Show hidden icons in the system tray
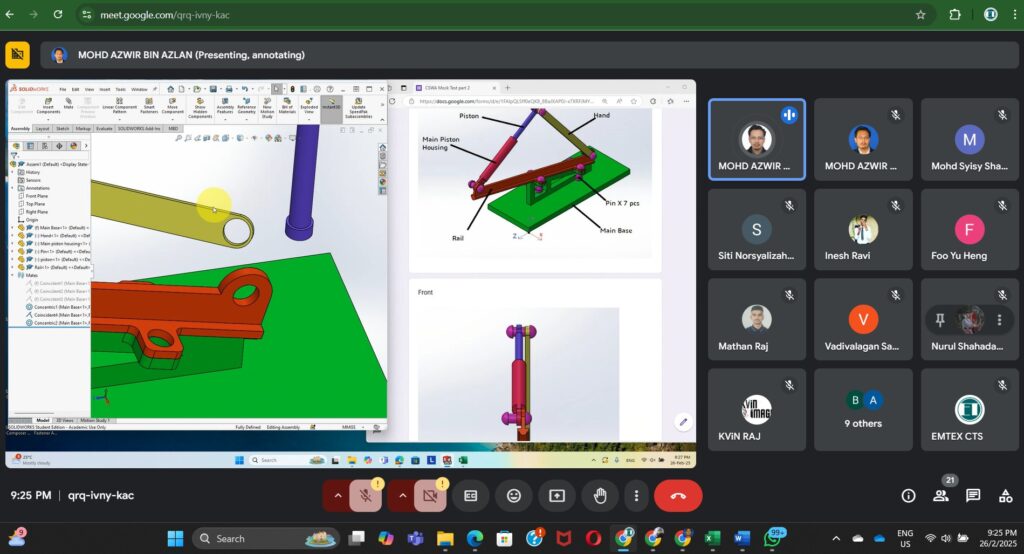The image size is (1024, 554). (x=836, y=538)
